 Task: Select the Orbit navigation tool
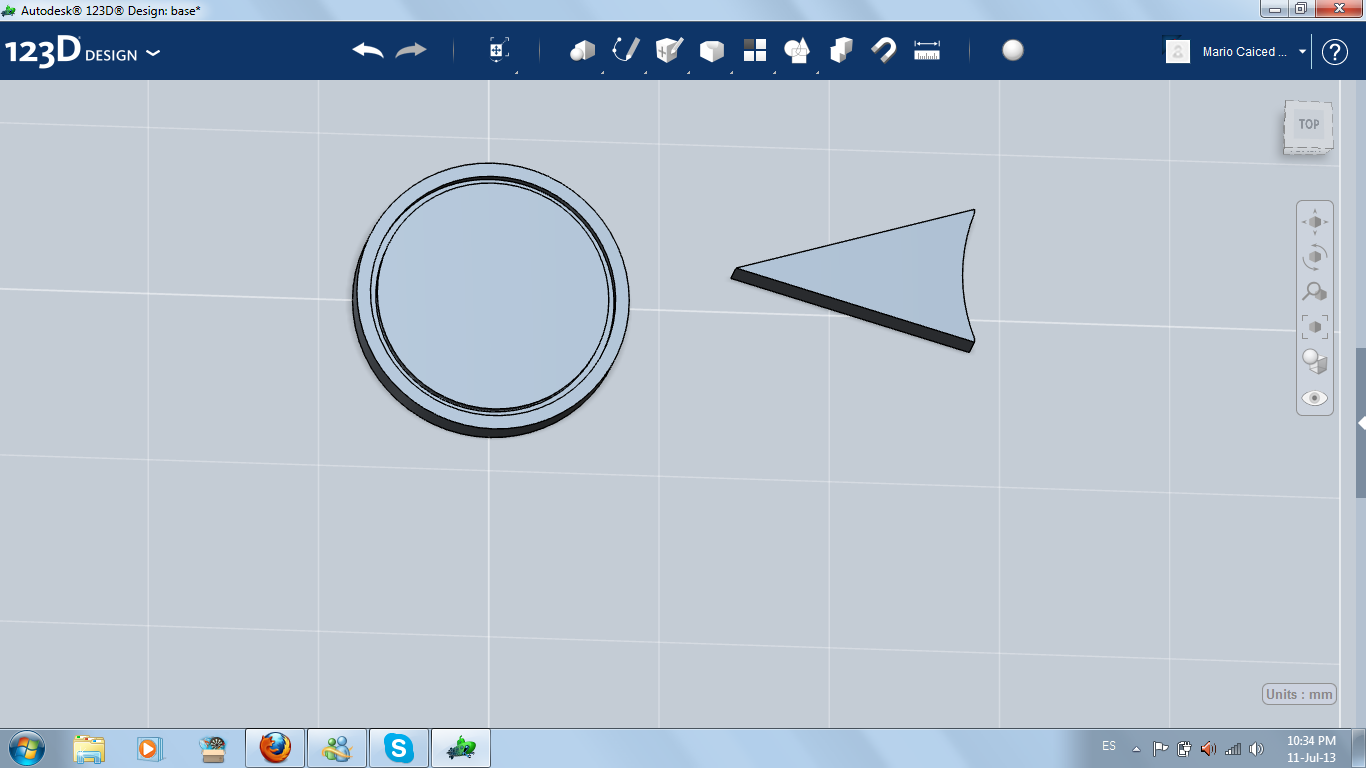[x=1315, y=256]
